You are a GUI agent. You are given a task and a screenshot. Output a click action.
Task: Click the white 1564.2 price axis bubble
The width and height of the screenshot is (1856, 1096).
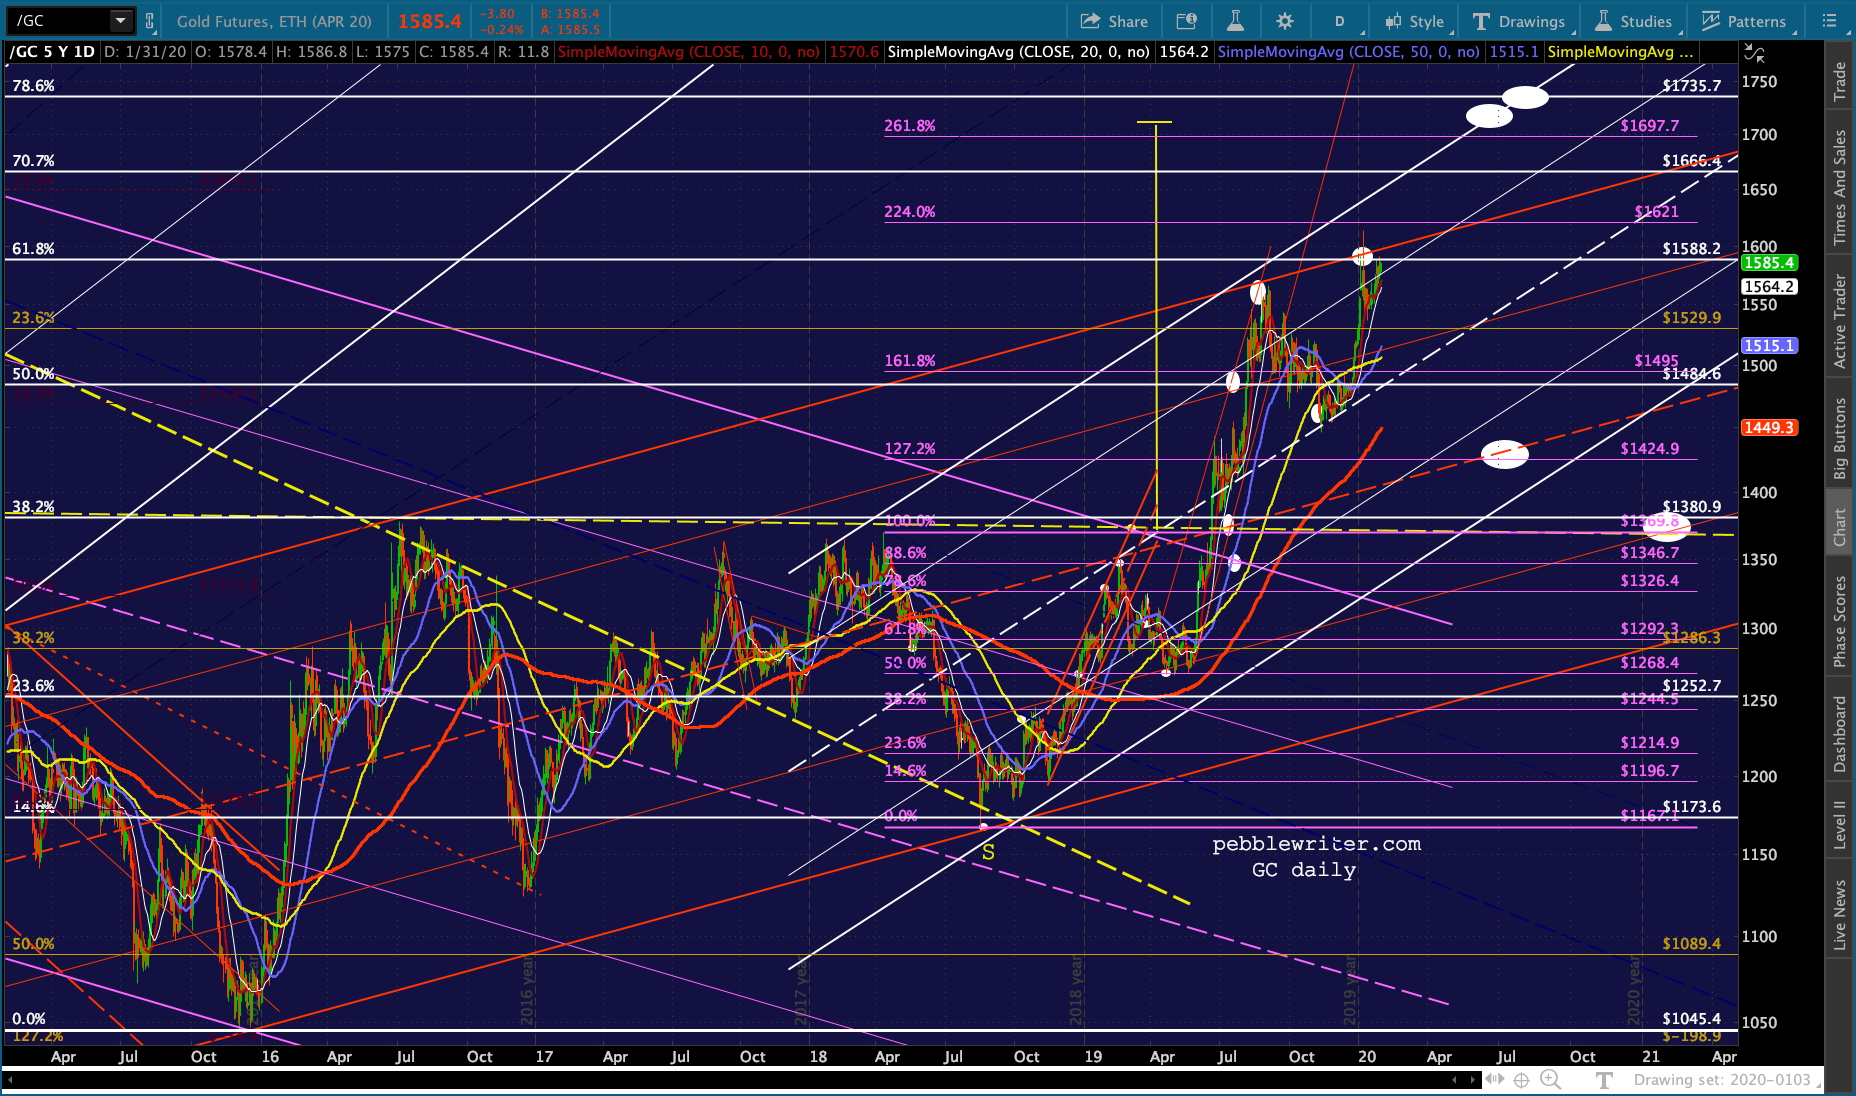(x=1769, y=287)
